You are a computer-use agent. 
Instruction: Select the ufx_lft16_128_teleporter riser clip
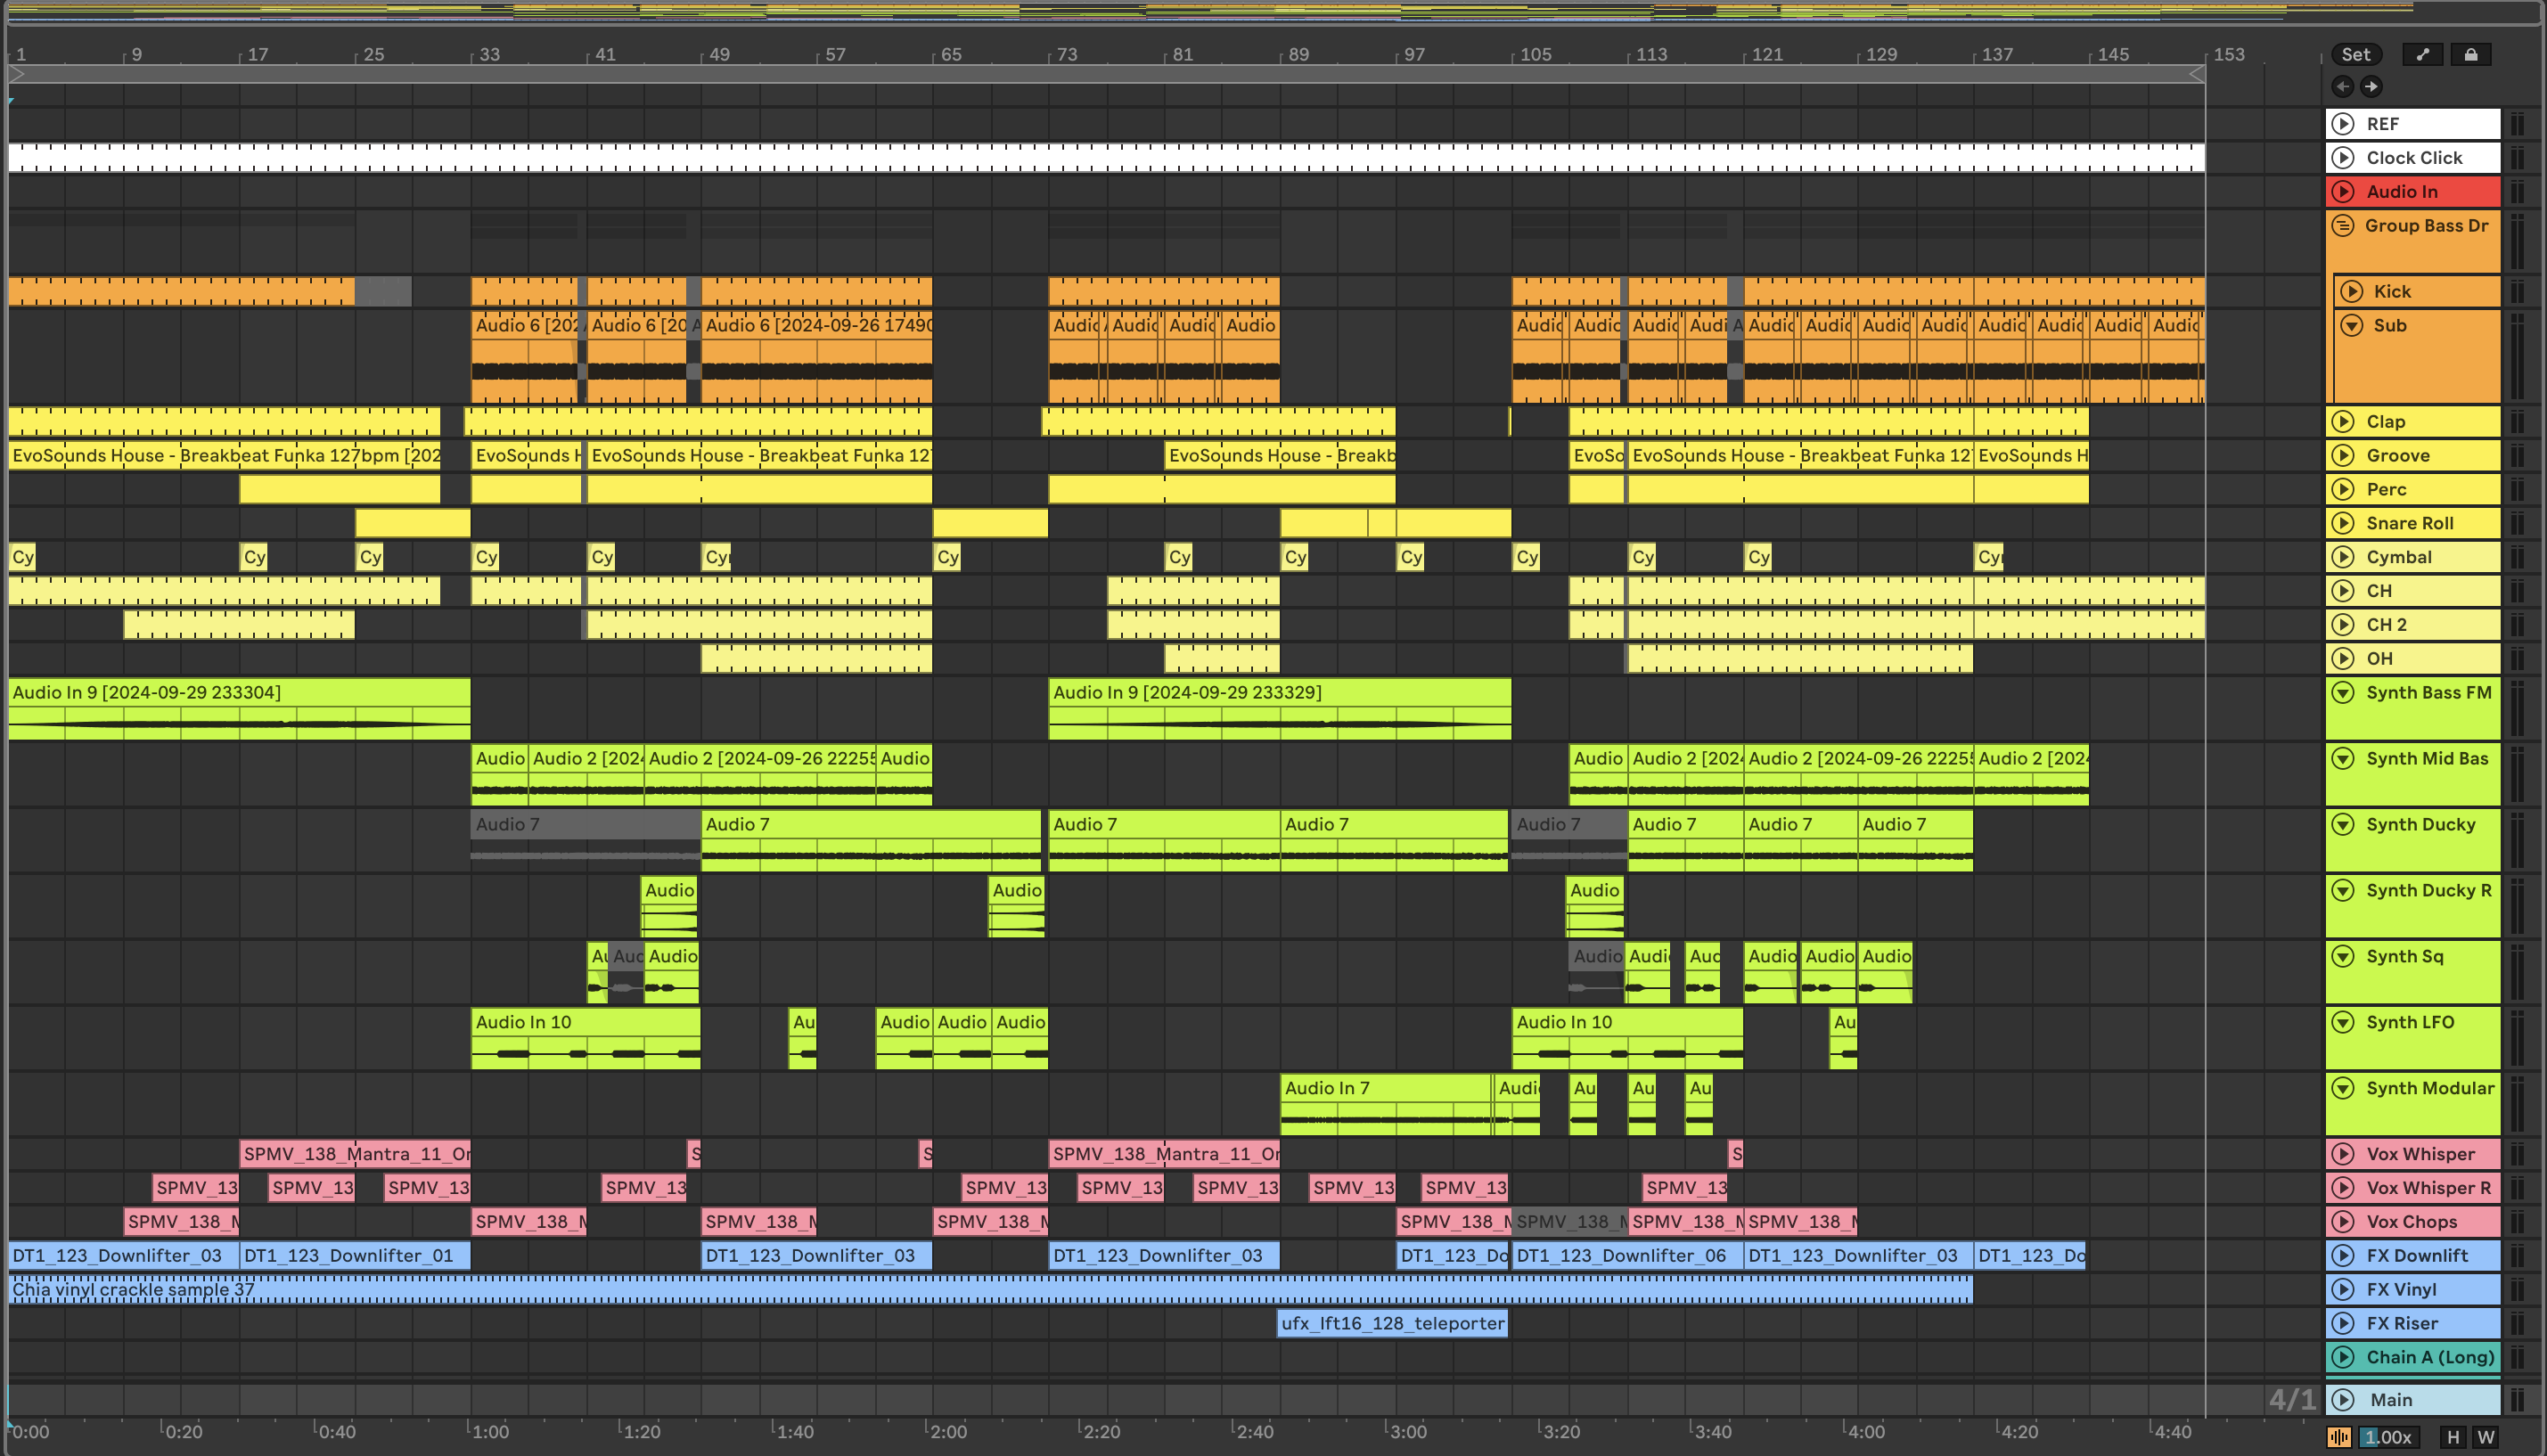[x=1392, y=1324]
